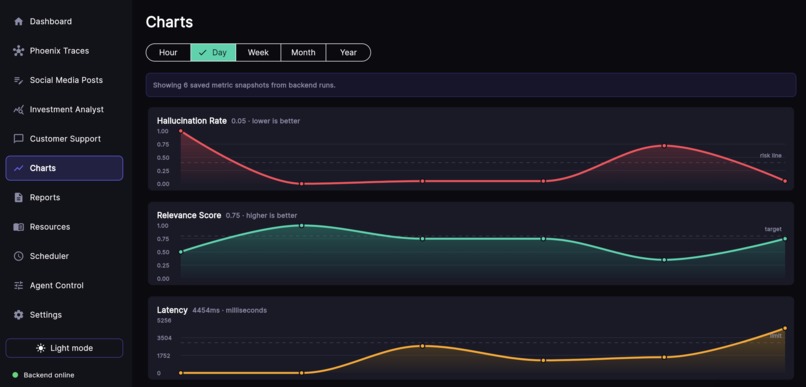
Task: Click the Settings gear icon
Action: (19, 315)
